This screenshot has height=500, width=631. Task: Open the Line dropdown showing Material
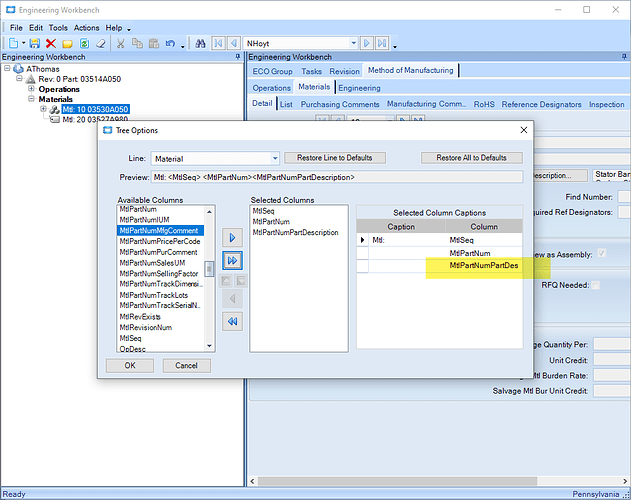(x=275, y=159)
